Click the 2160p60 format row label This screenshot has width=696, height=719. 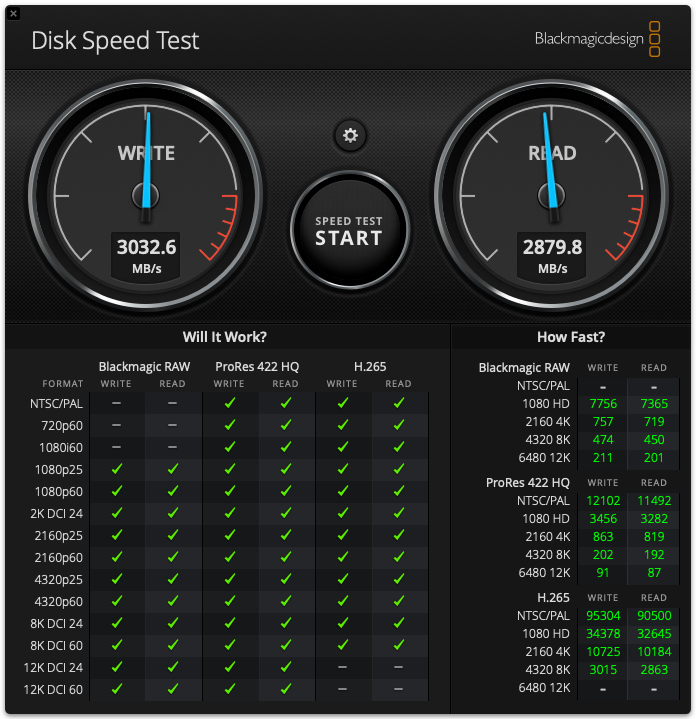(x=59, y=558)
